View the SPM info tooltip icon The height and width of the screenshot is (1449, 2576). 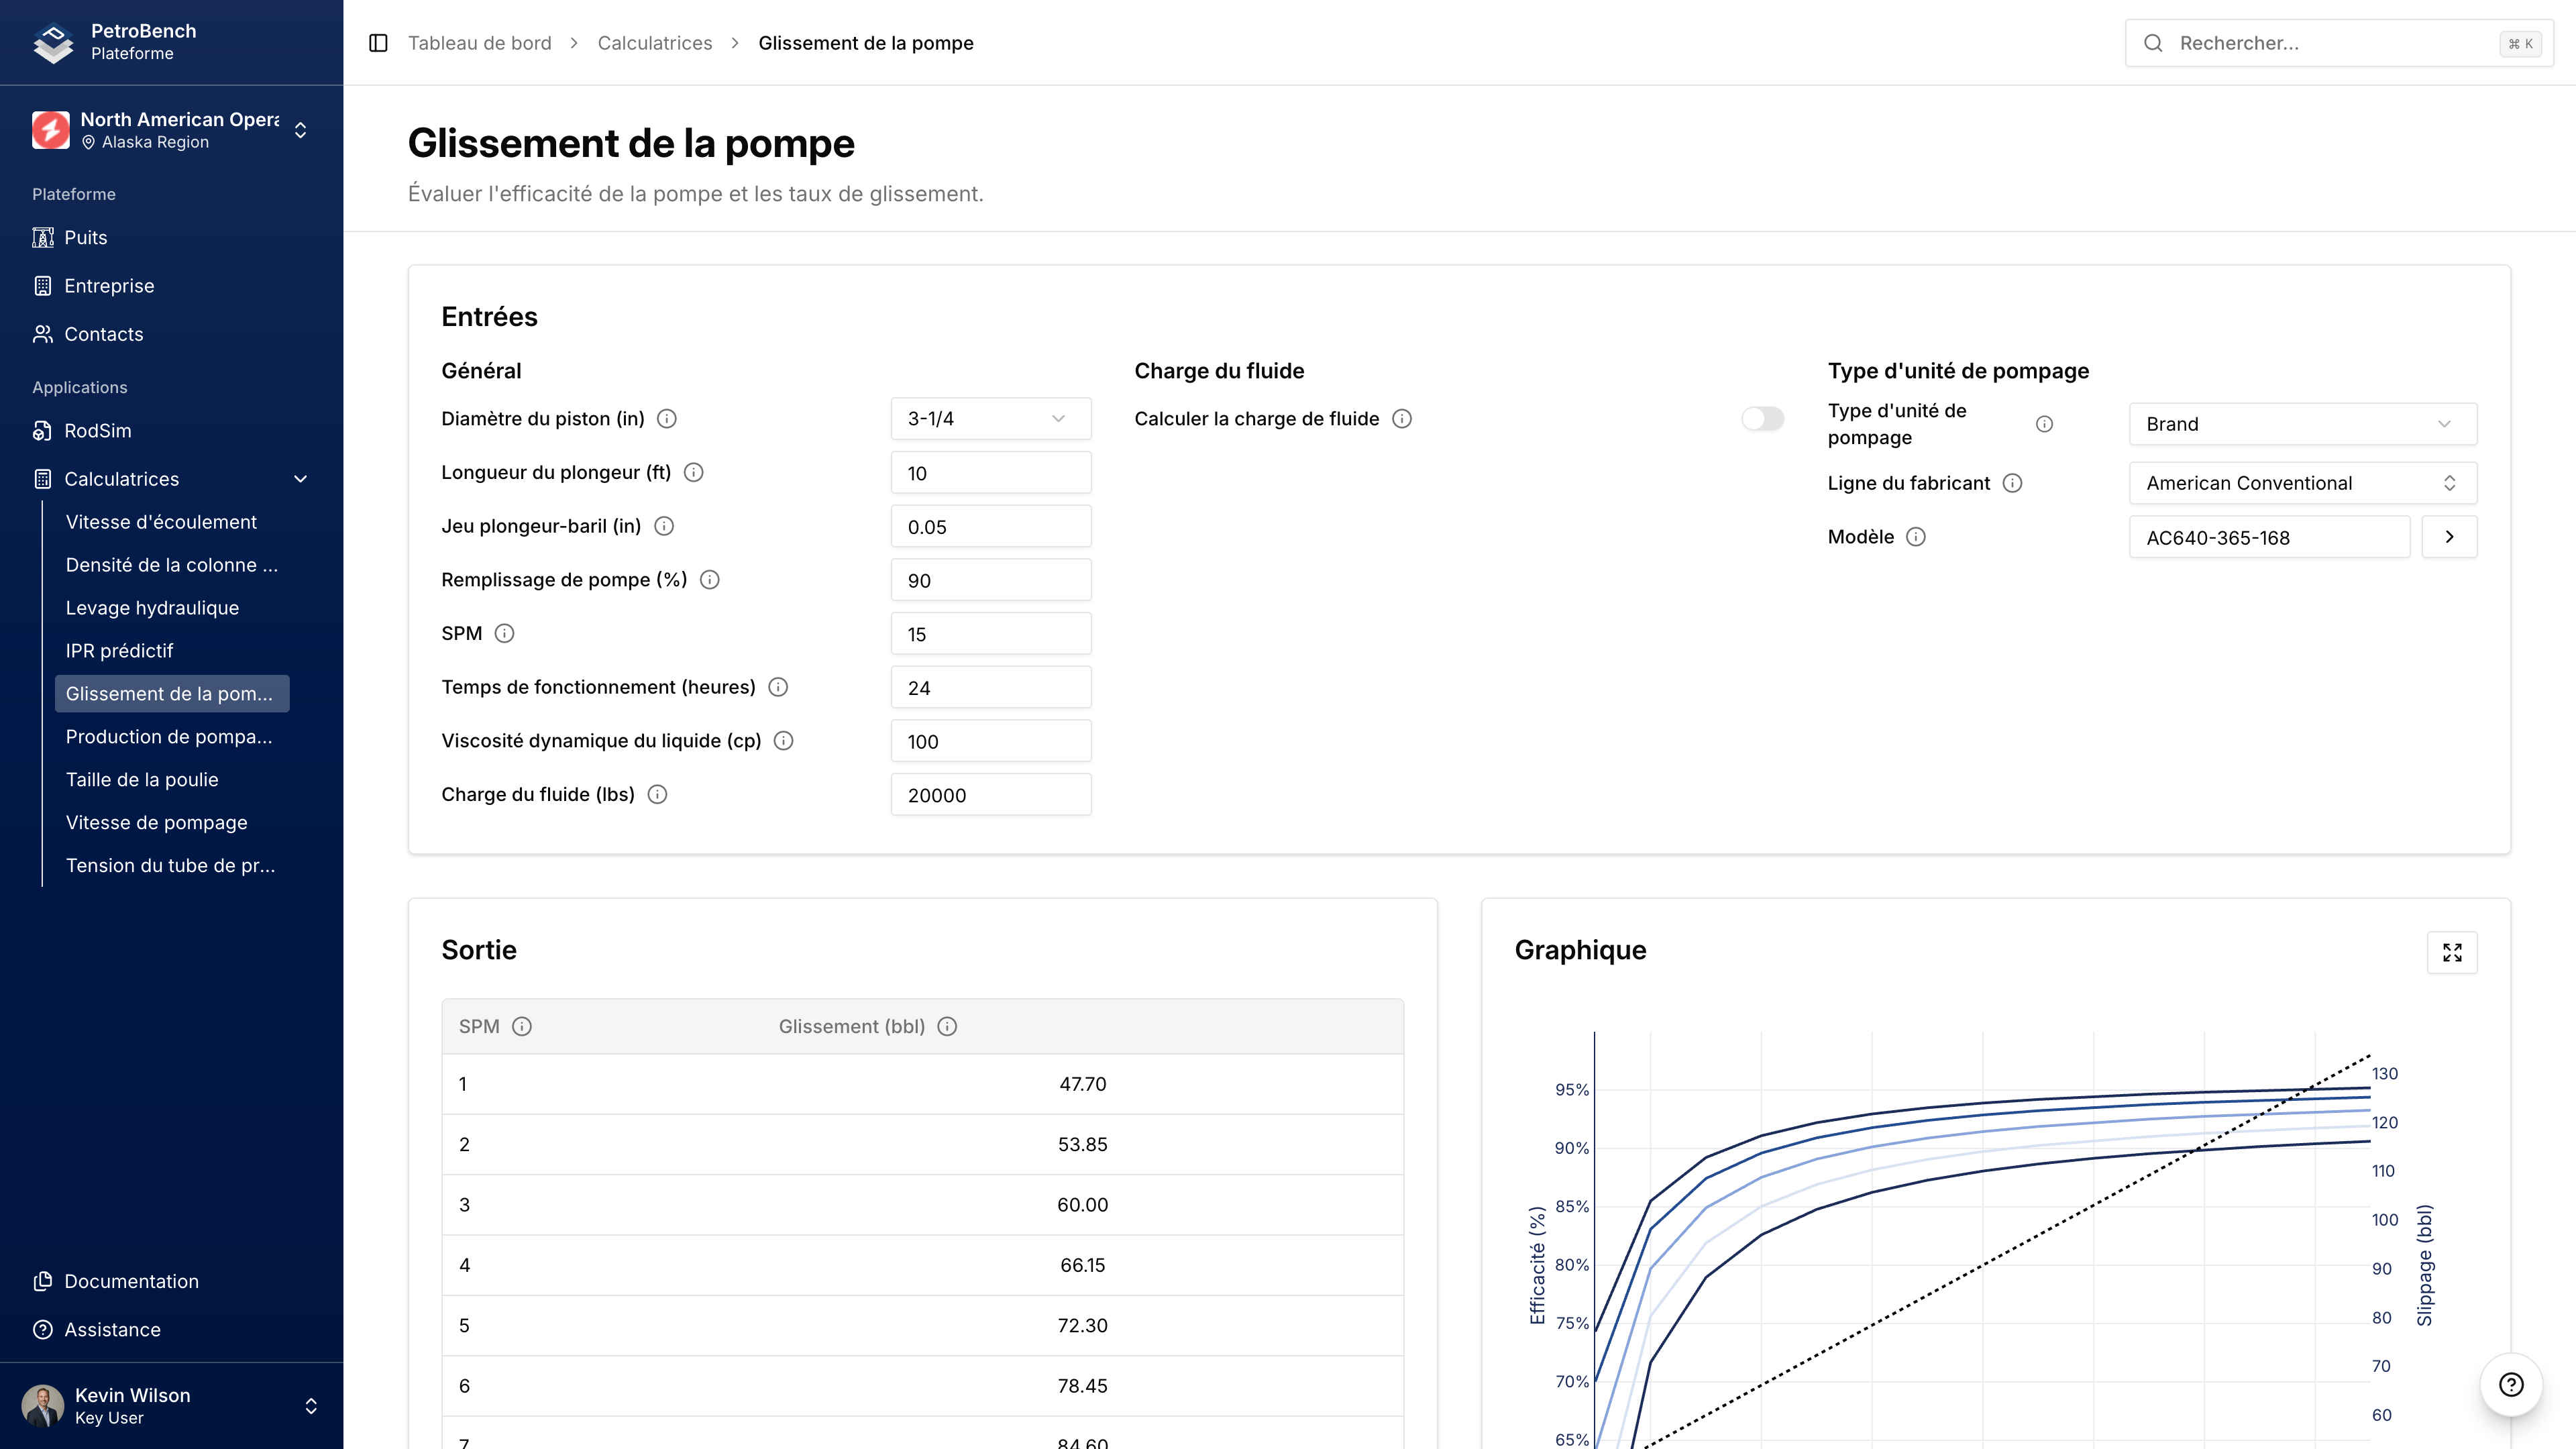pyautogui.click(x=504, y=633)
